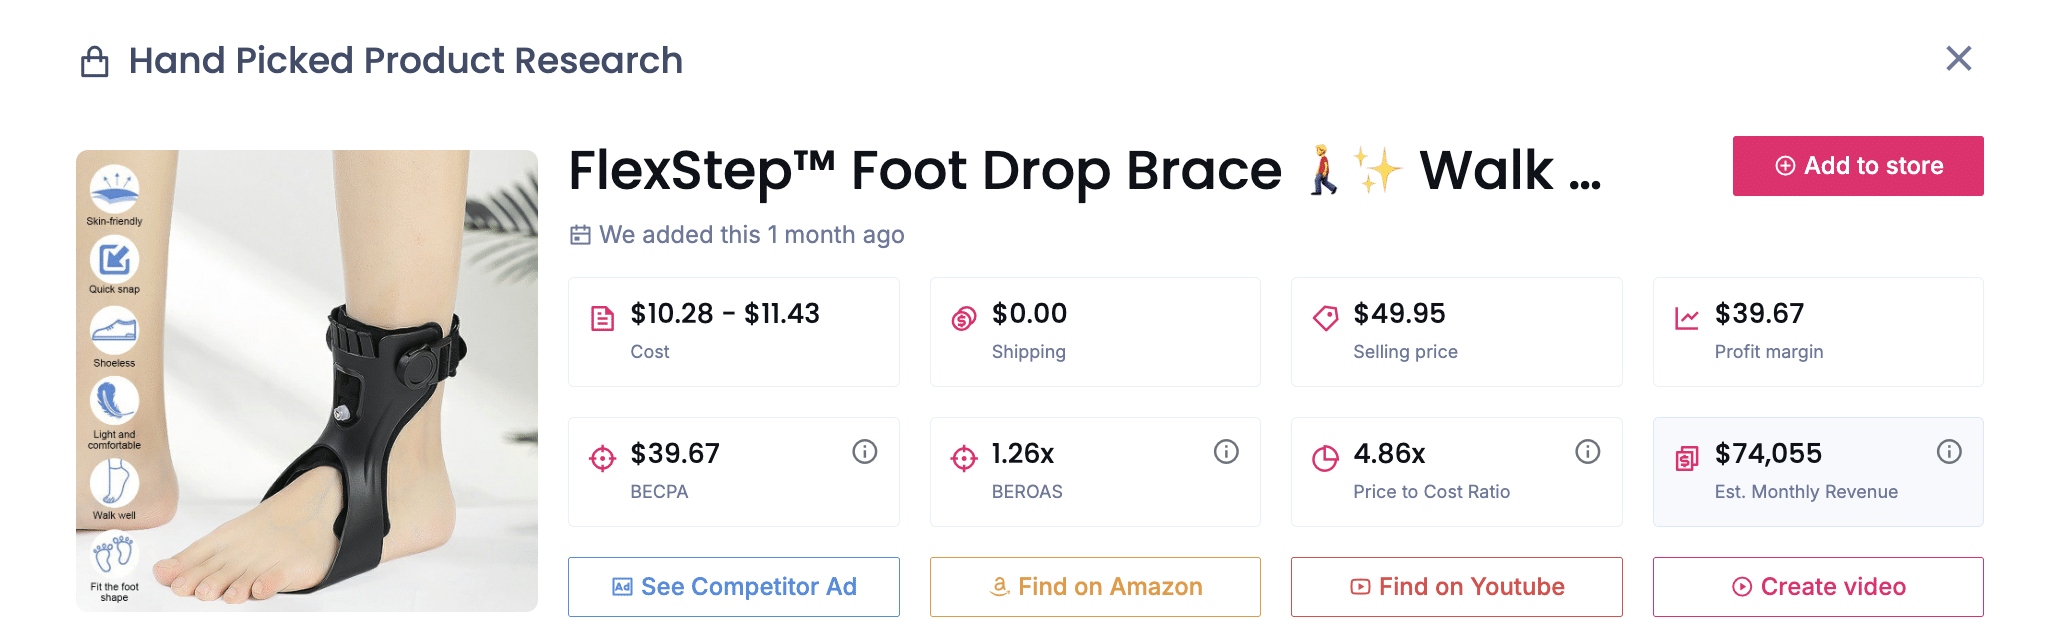This screenshot has height=638, width=2068.
Task: Open the BECPA info tooltip
Action: [865, 451]
